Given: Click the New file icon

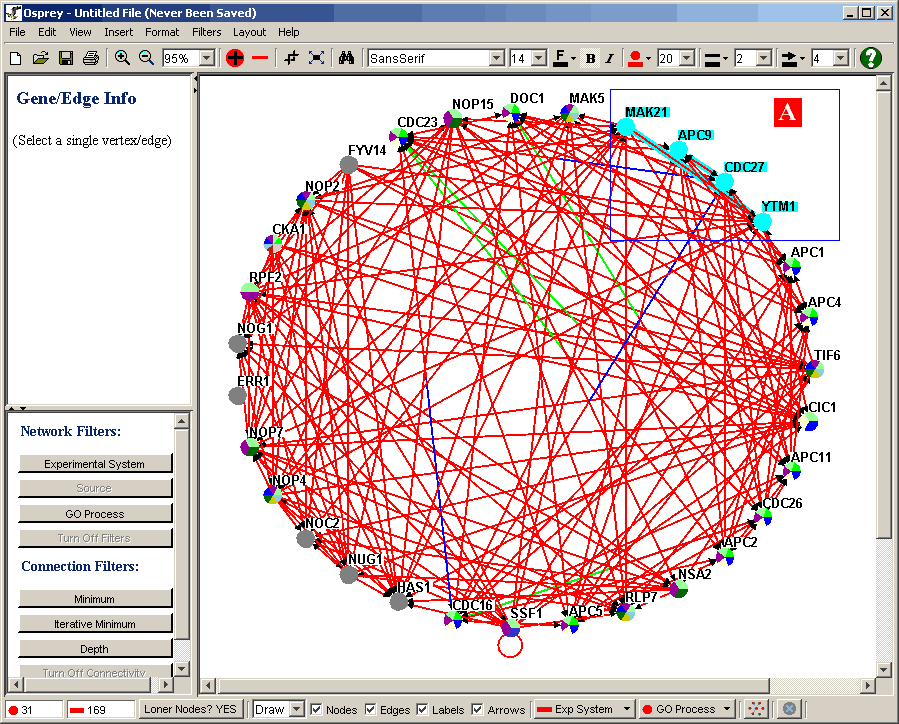Looking at the screenshot, I should point(15,58).
